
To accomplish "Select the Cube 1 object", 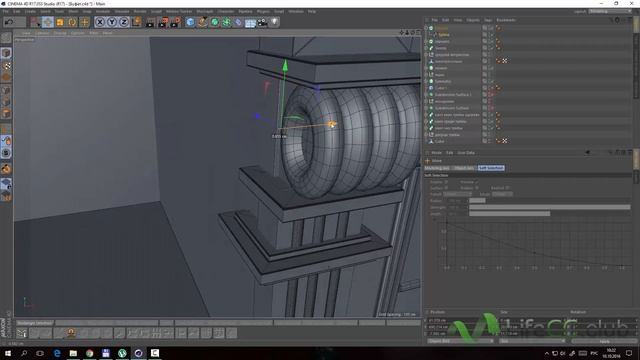I will [x=440, y=88].
